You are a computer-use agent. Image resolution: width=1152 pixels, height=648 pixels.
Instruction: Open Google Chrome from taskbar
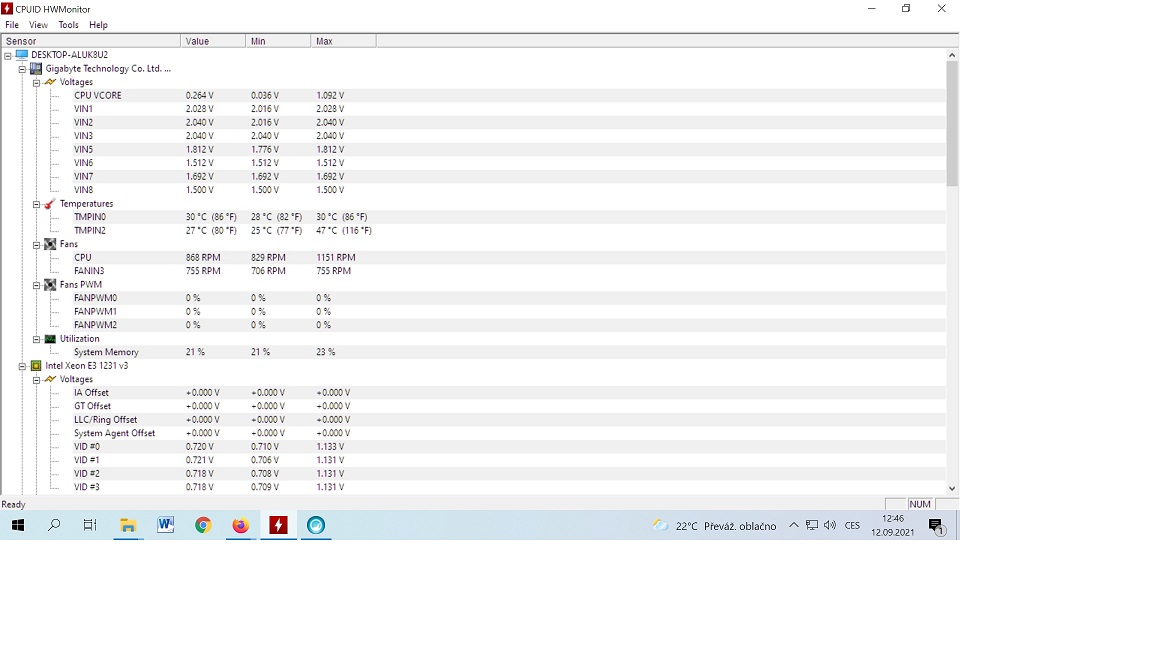pyautogui.click(x=203, y=525)
